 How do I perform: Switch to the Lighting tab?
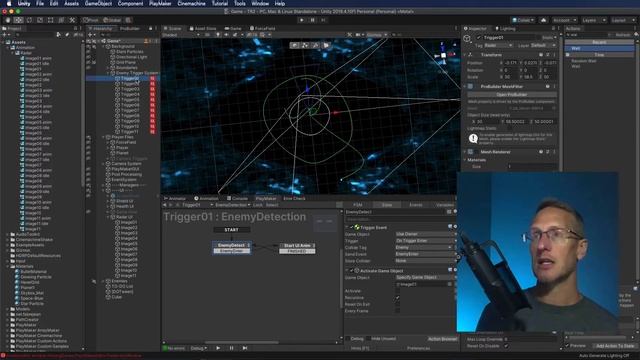(505, 29)
